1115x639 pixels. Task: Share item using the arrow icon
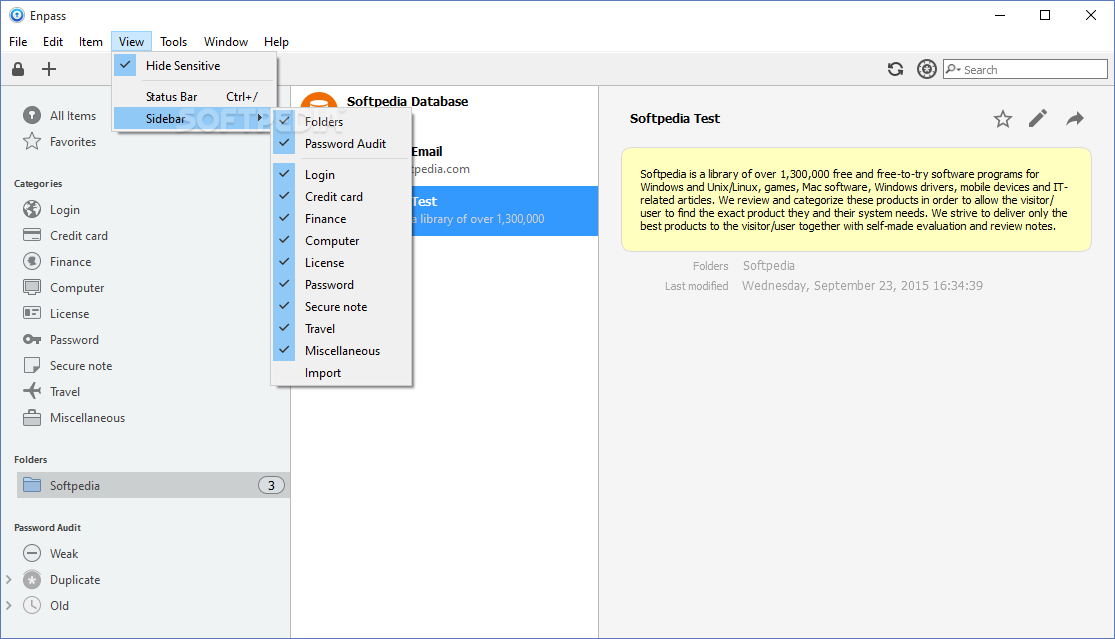pos(1074,119)
